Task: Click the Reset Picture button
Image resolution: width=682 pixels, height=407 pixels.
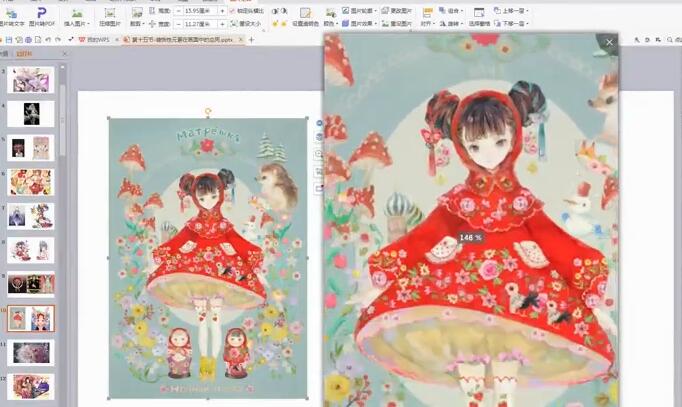Action: coord(397,23)
